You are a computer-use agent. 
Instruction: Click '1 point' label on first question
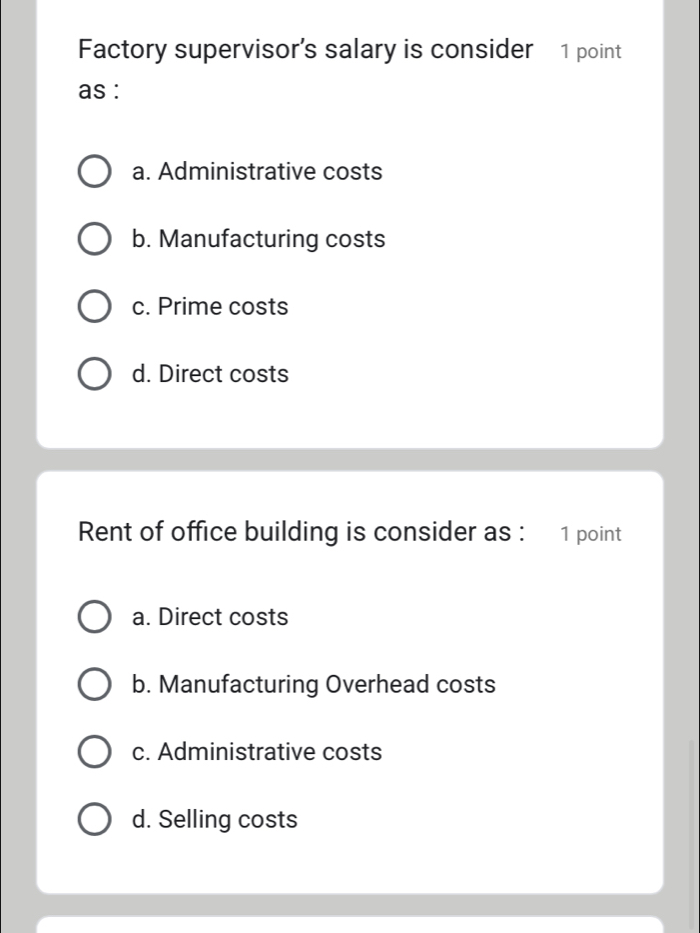tap(592, 51)
